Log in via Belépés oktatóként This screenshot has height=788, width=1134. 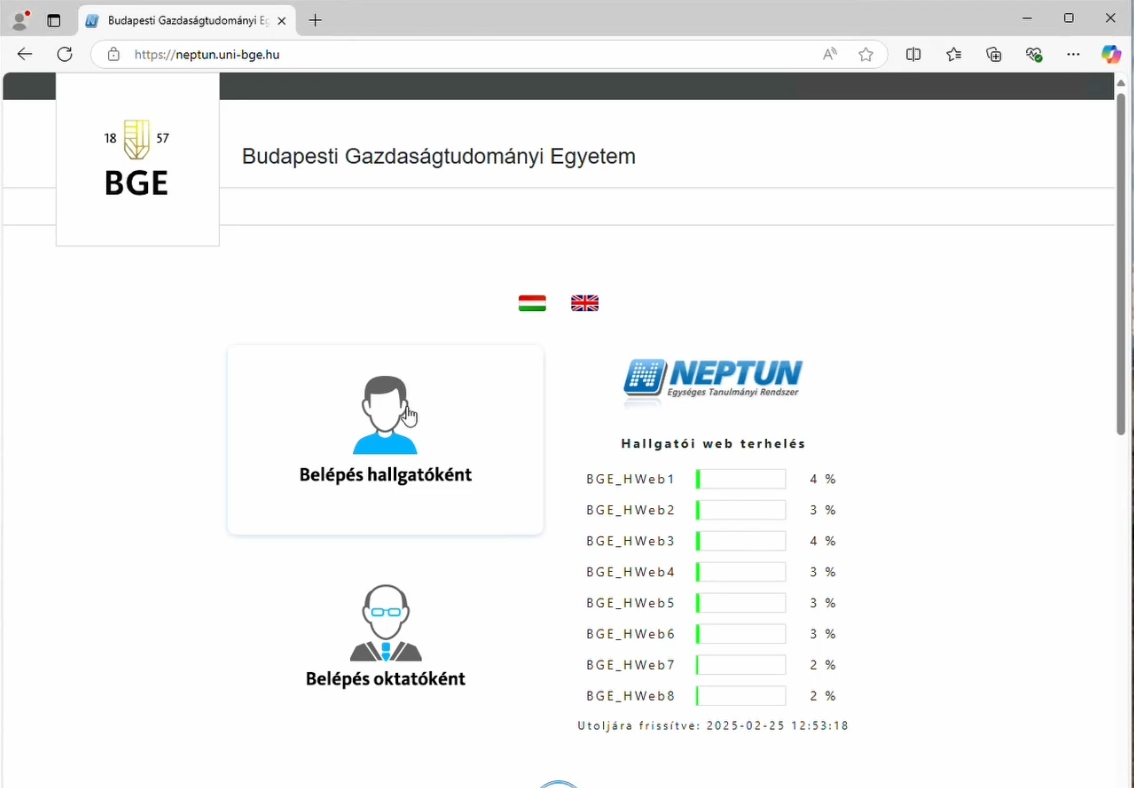point(385,679)
